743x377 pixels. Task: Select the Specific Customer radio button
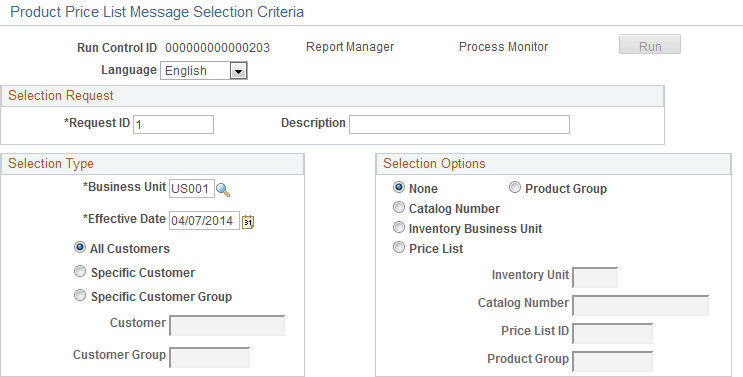80,271
